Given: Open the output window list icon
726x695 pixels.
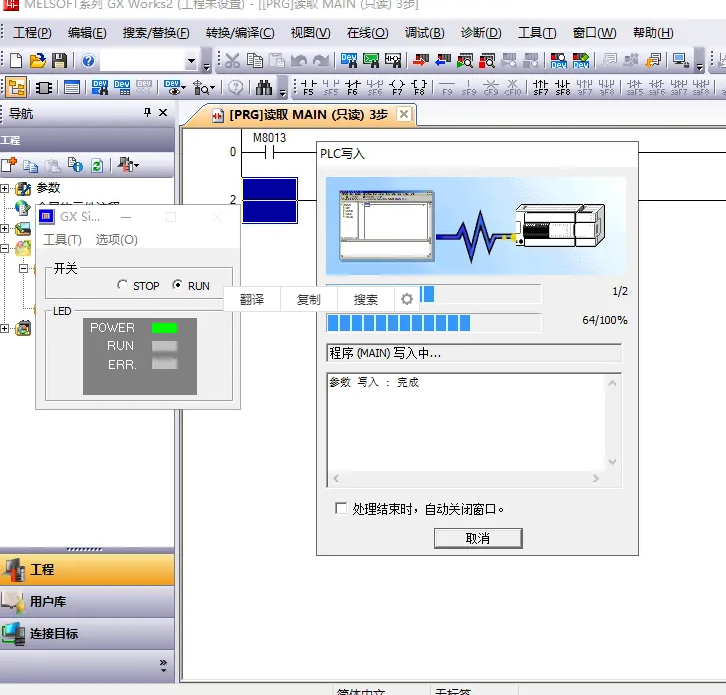Looking at the screenshot, I should [x=72, y=88].
